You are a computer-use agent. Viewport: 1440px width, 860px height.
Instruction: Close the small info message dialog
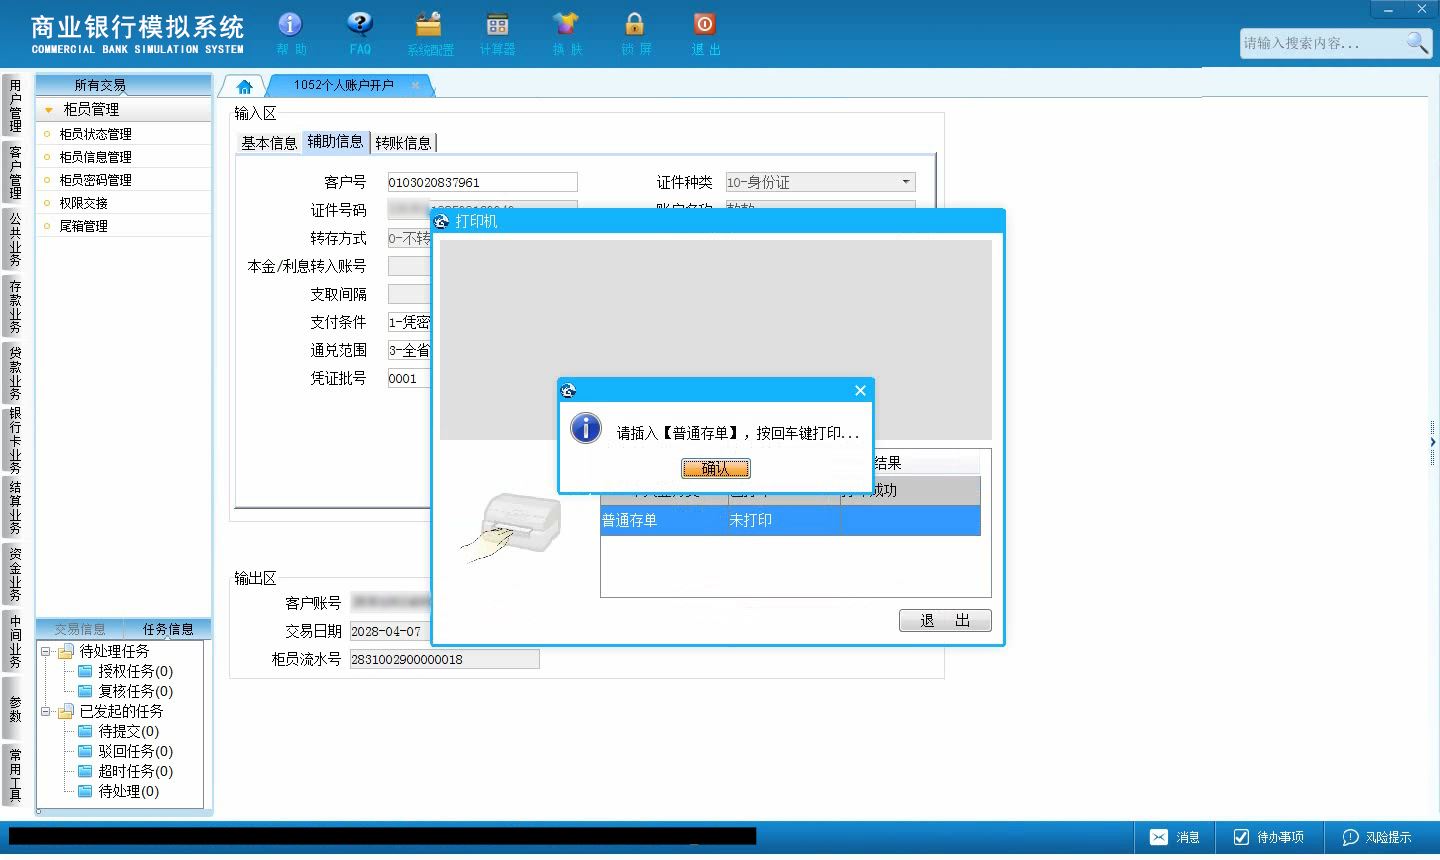tap(860, 391)
